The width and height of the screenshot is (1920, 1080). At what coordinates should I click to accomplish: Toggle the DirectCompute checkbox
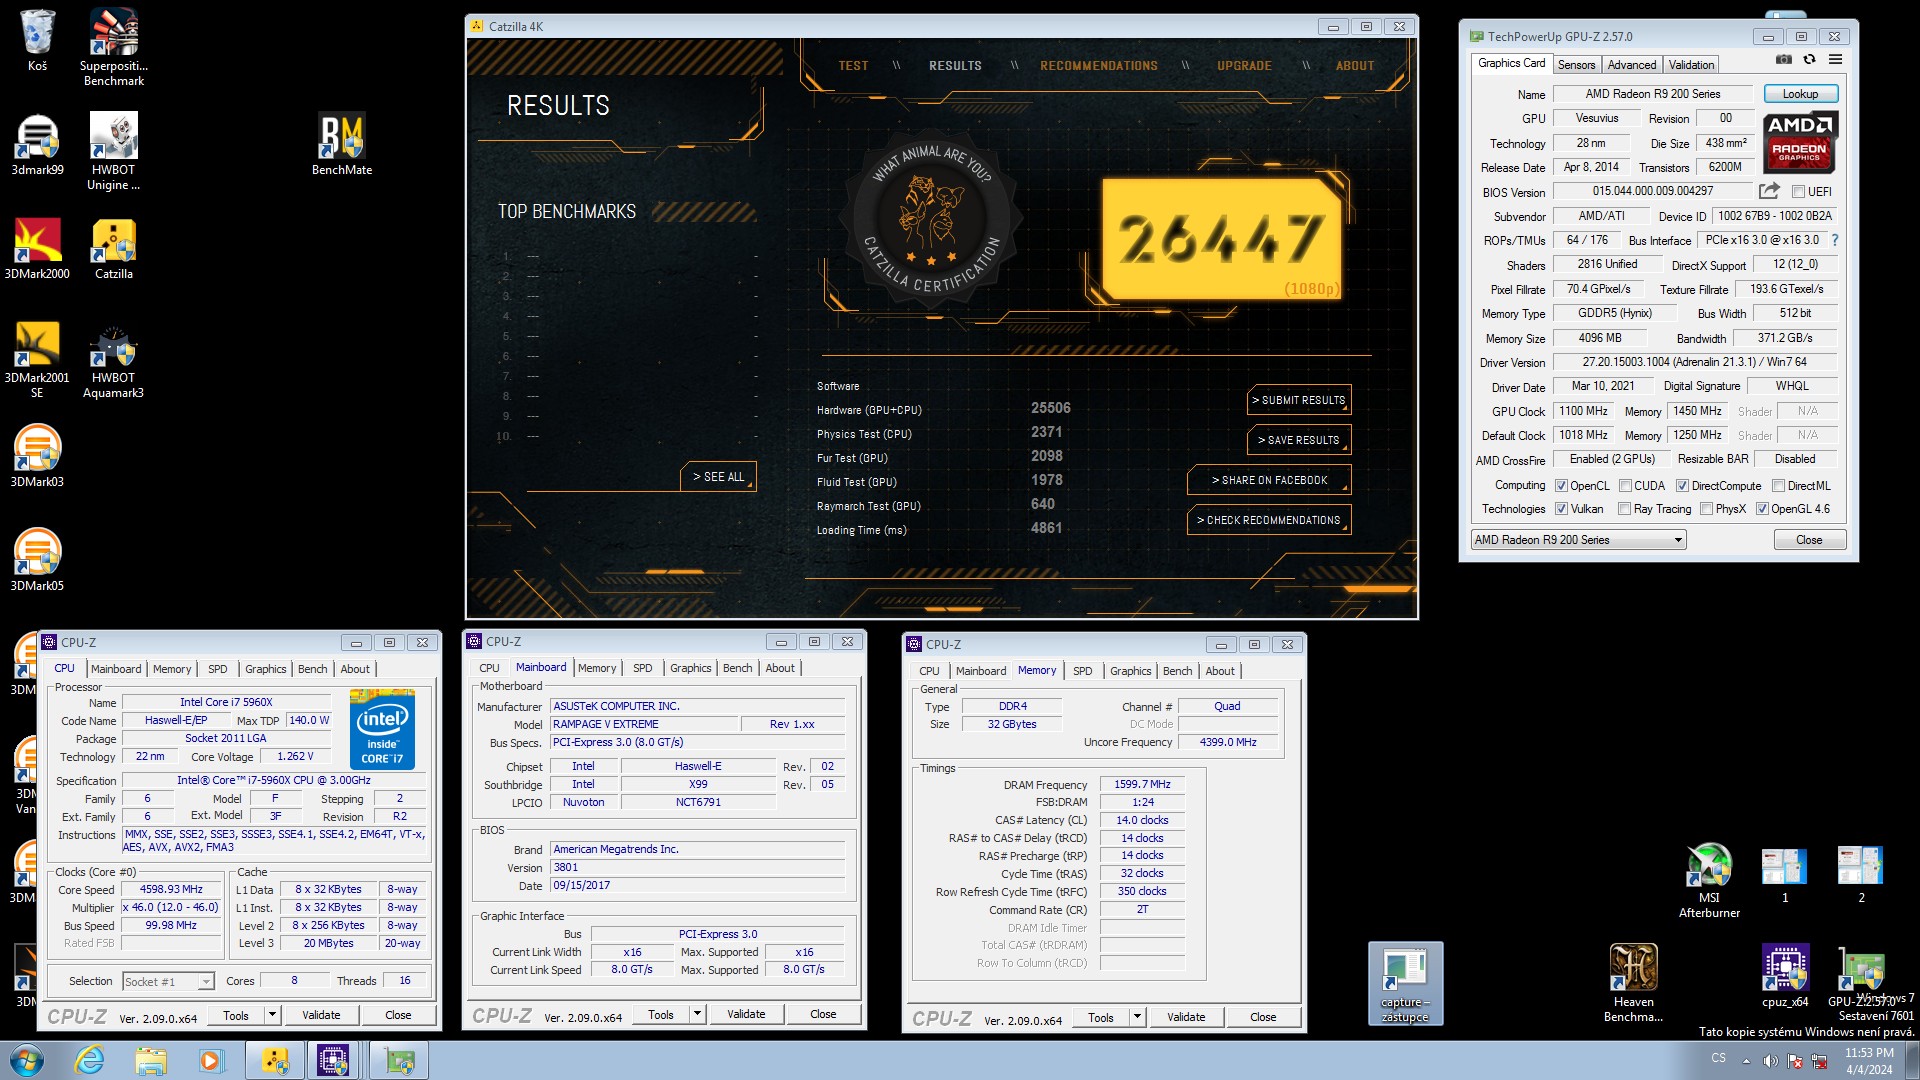point(1682,486)
